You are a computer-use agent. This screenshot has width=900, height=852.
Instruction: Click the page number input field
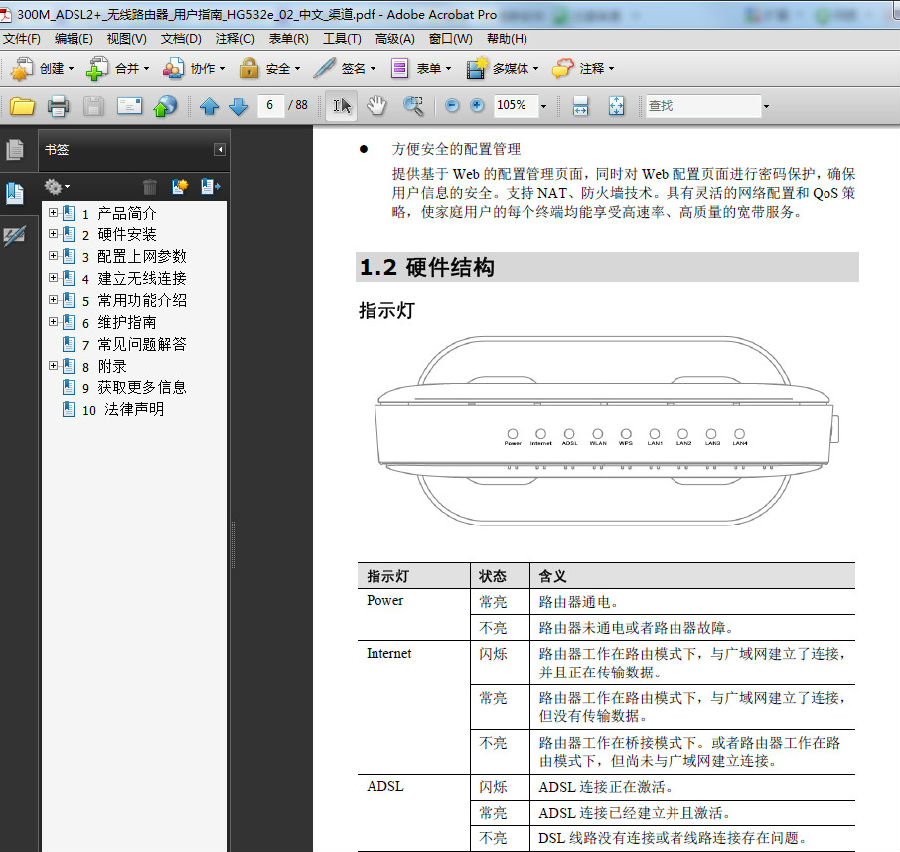pos(270,105)
